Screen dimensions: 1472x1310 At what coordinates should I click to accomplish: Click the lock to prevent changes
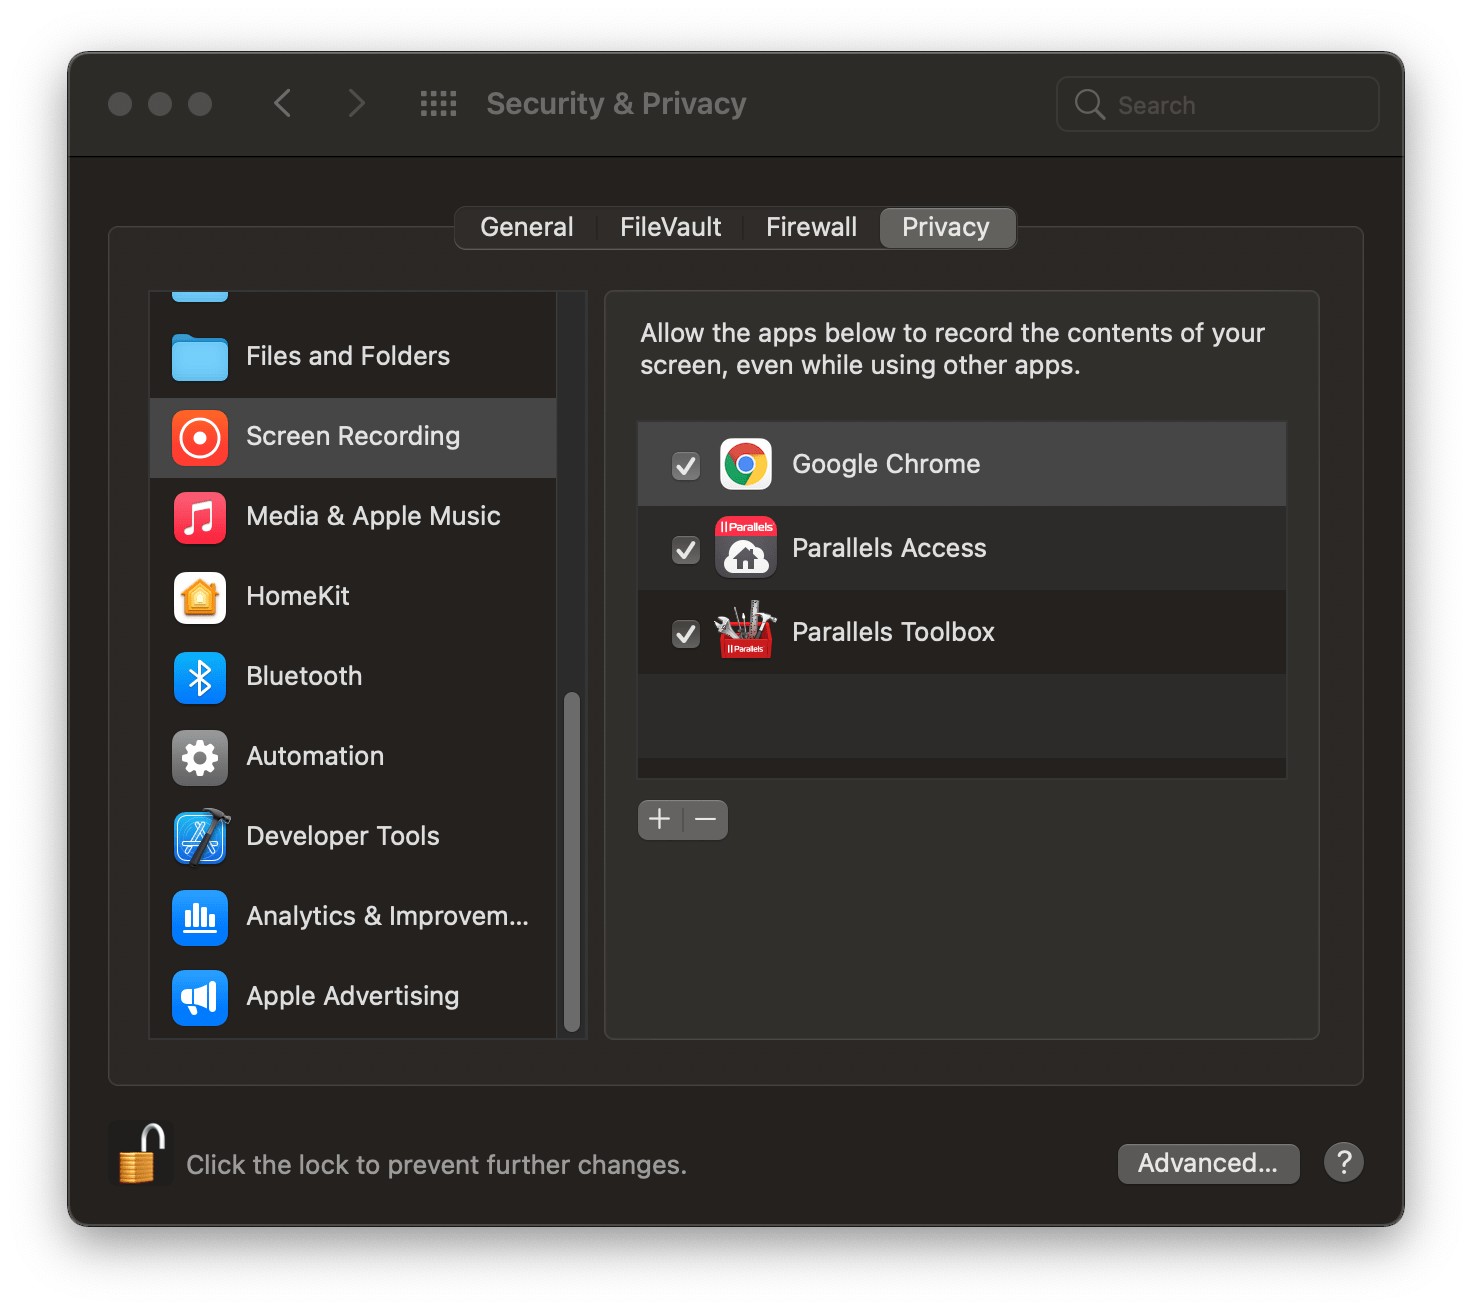tap(140, 1152)
